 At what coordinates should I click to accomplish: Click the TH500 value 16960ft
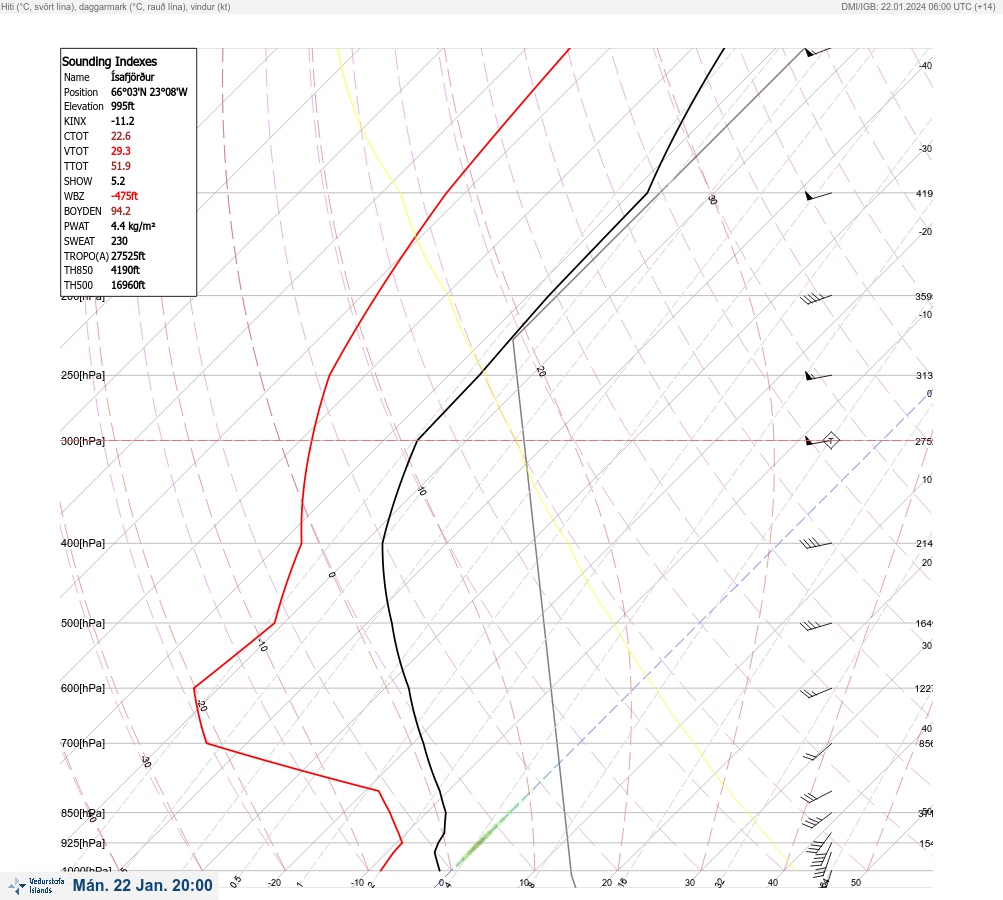pyautogui.click(x=128, y=285)
